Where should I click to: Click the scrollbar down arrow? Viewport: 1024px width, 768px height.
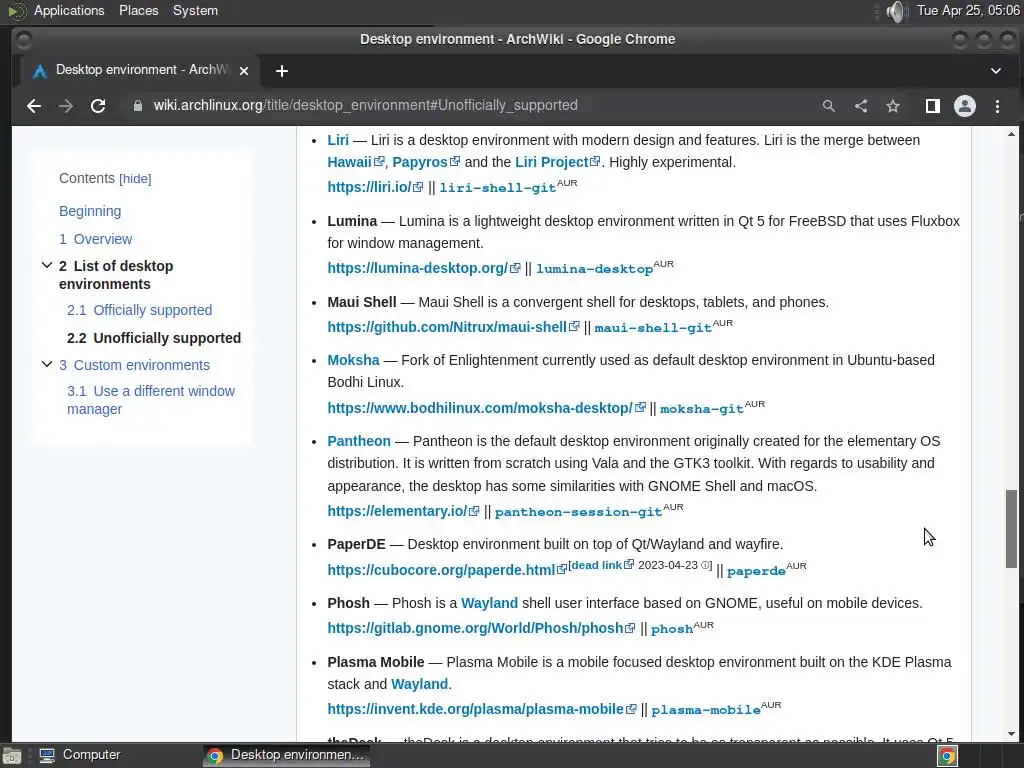1011,734
